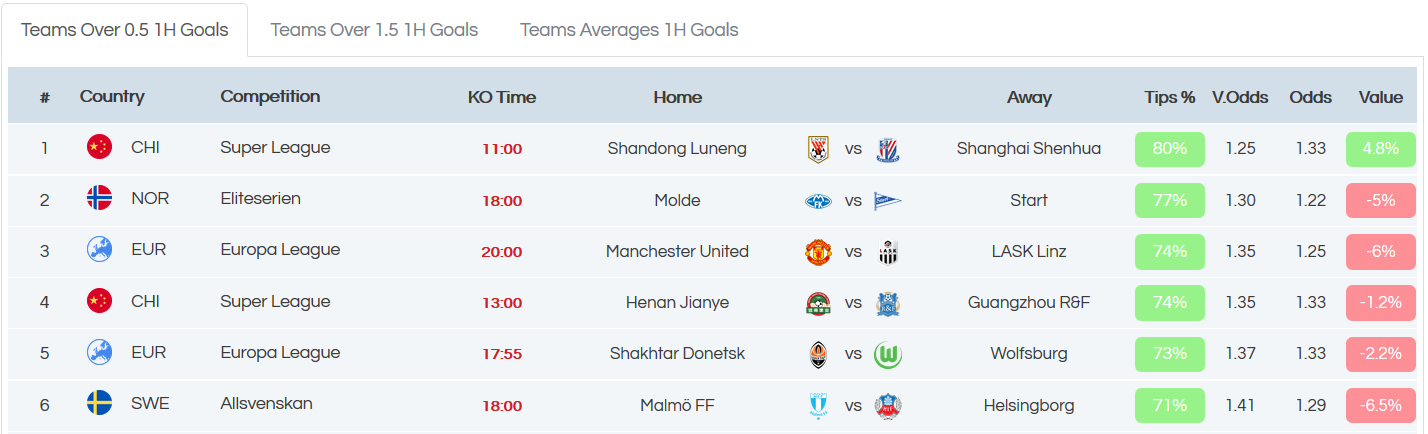Image resolution: width=1428 pixels, height=434 pixels.
Task: Click the Sweden flag icon
Action: point(99,404)
